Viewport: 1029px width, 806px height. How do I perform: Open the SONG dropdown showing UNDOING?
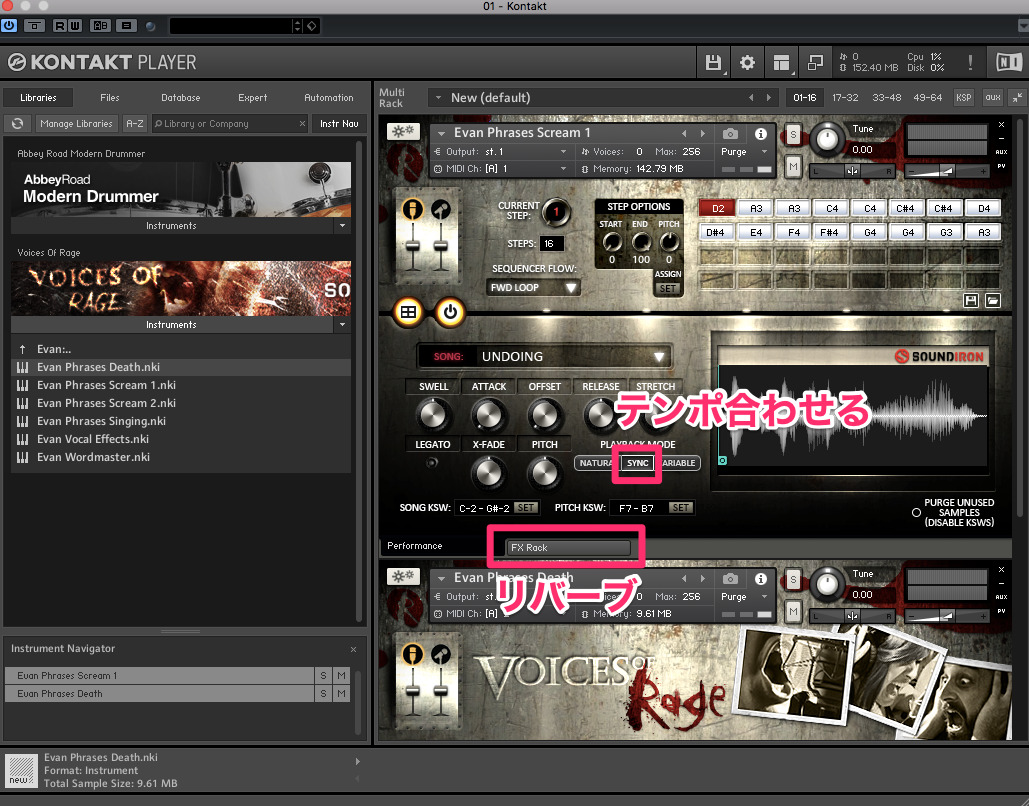[545, 356]
